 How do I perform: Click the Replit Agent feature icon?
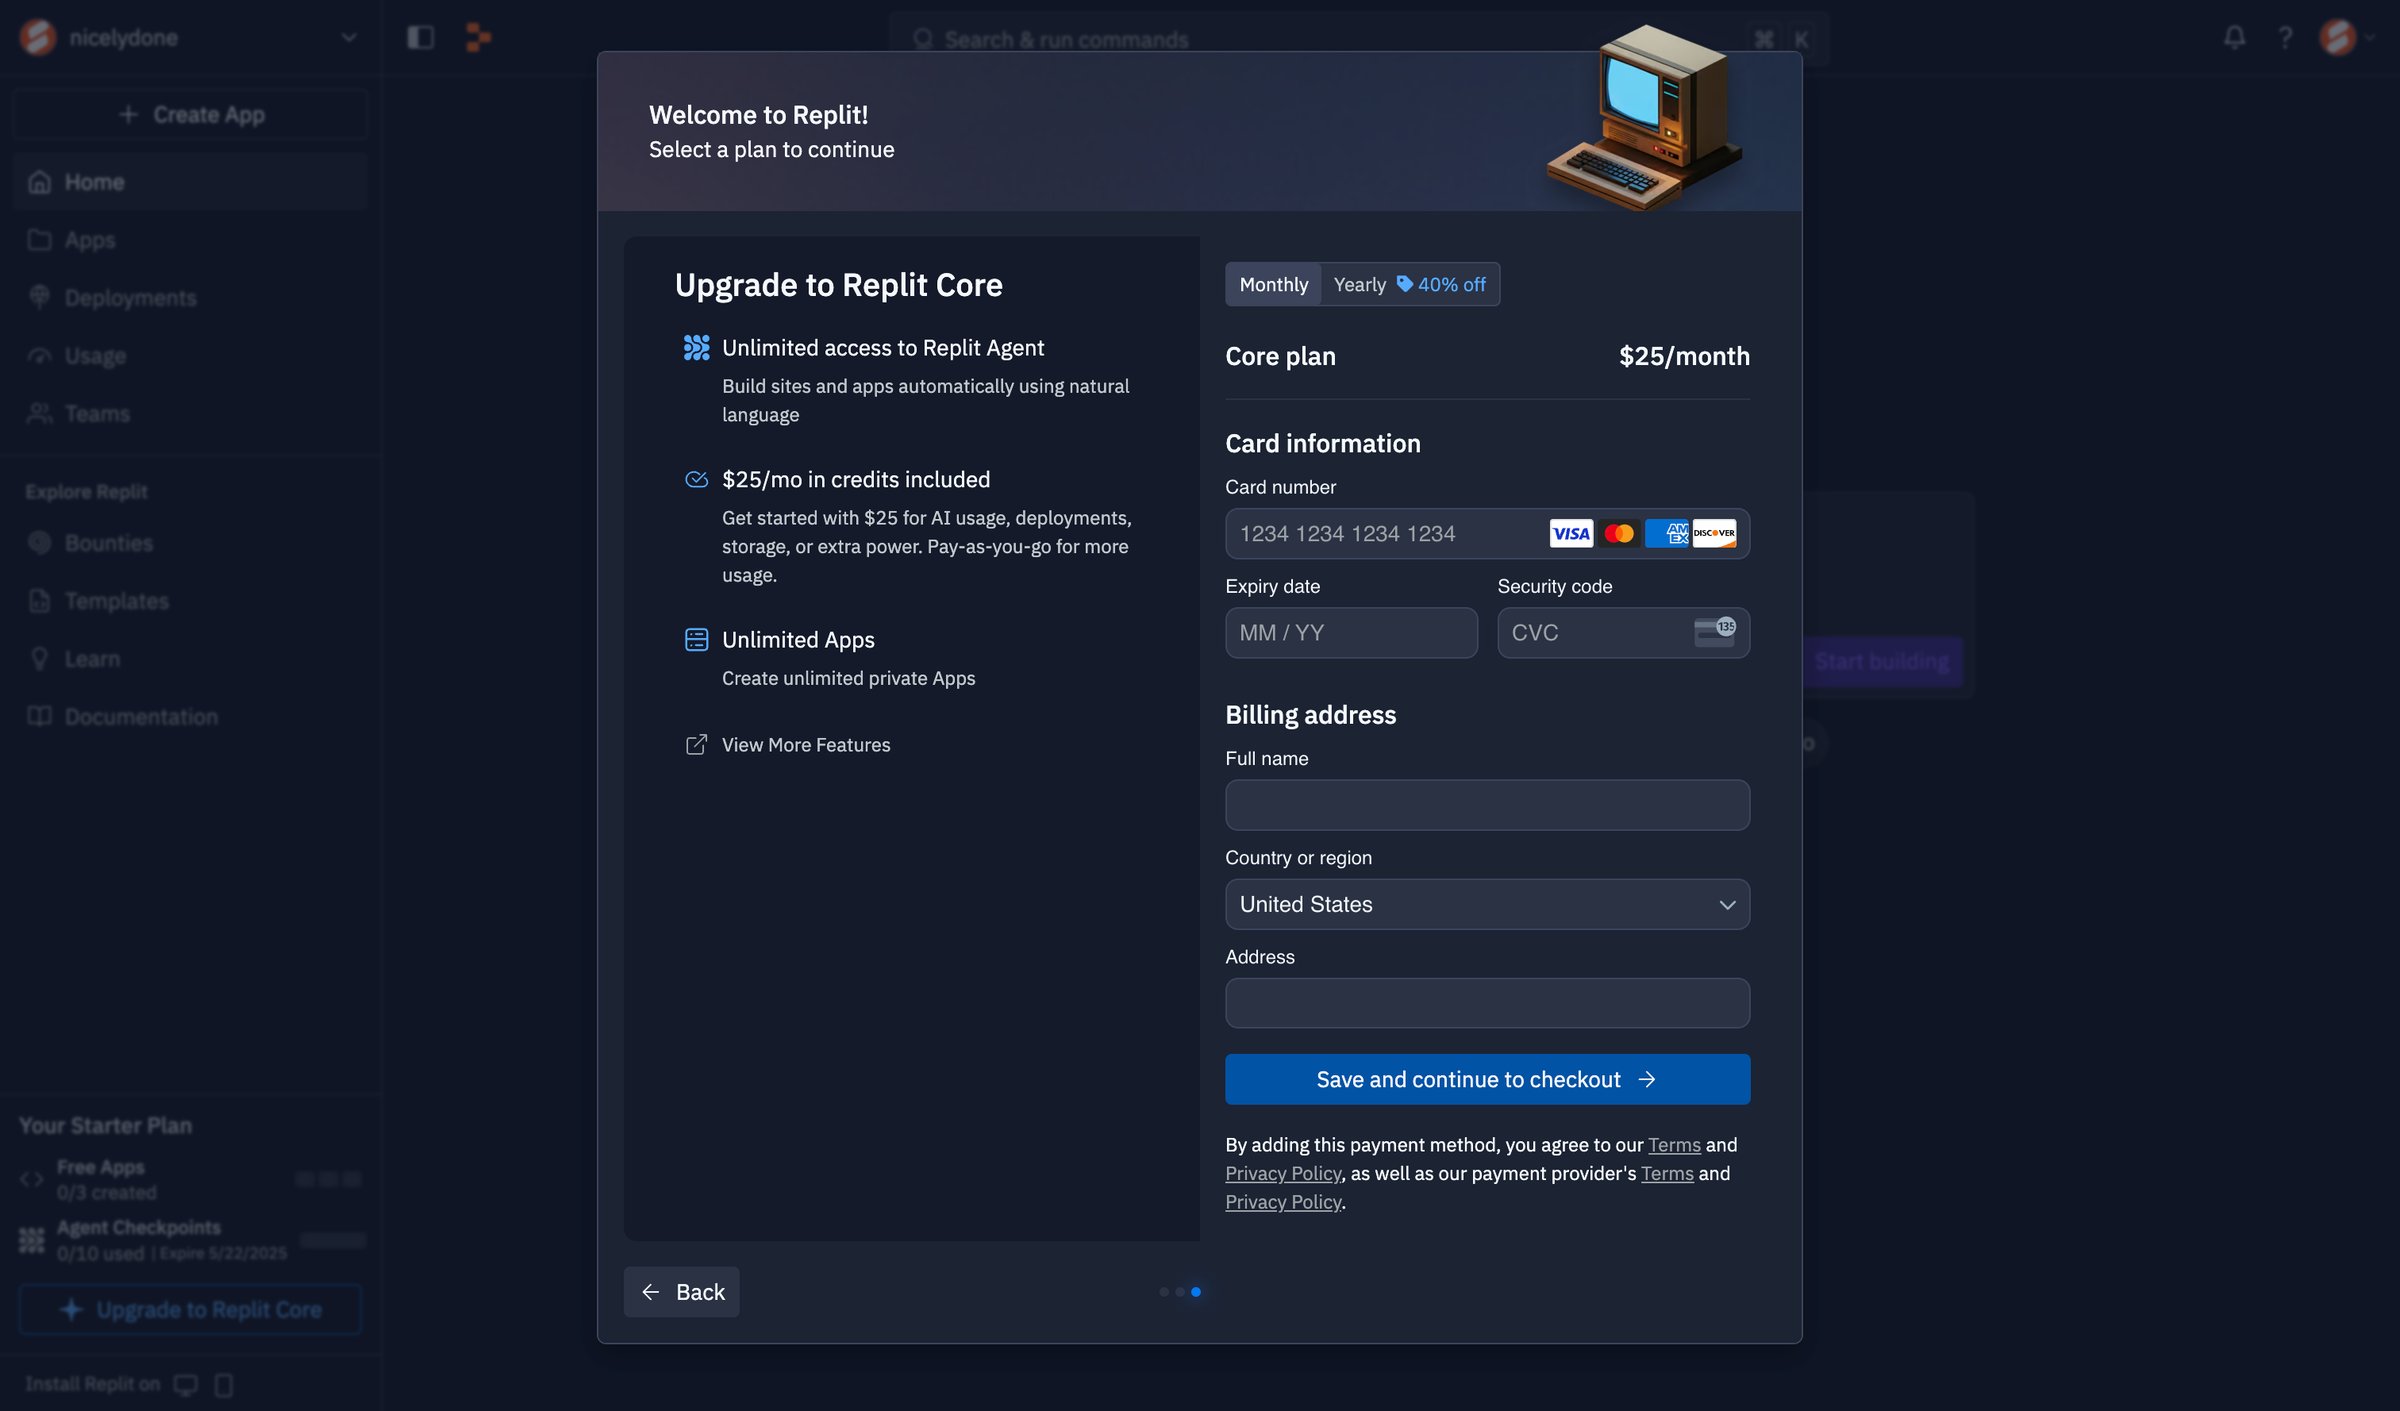pos(696,348)
